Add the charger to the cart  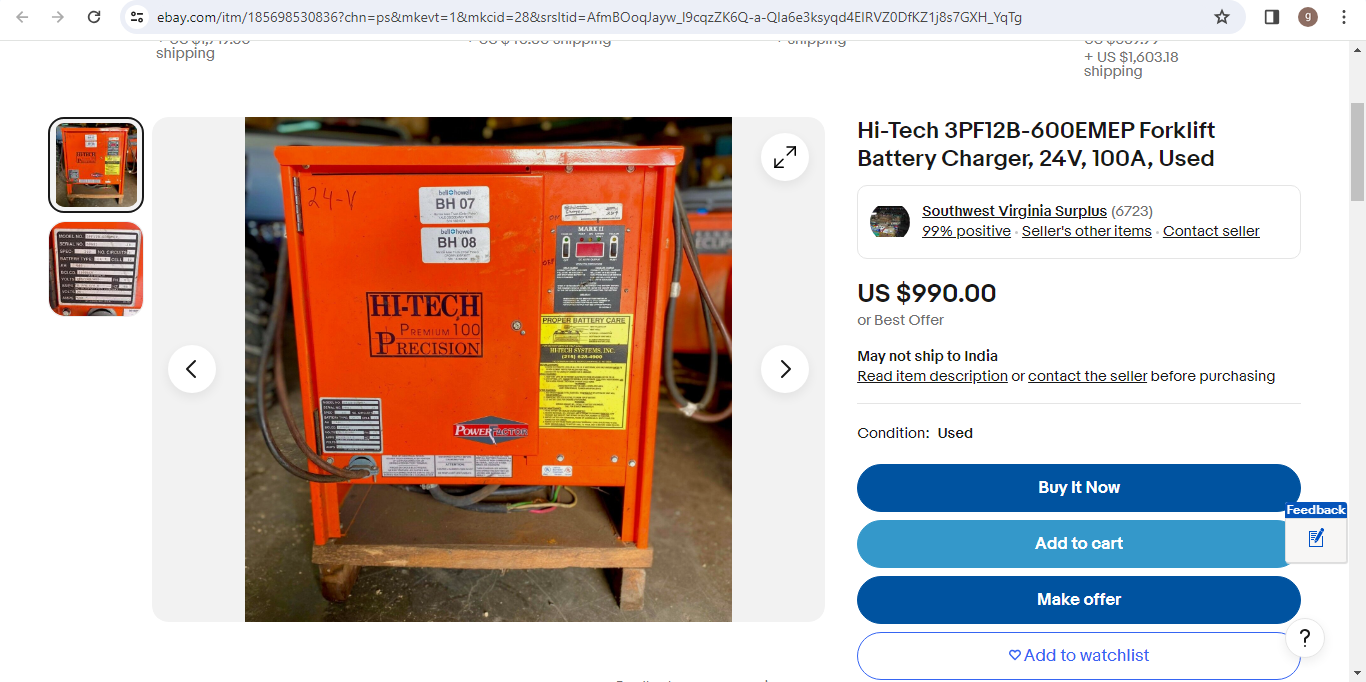click(1078, 543)
